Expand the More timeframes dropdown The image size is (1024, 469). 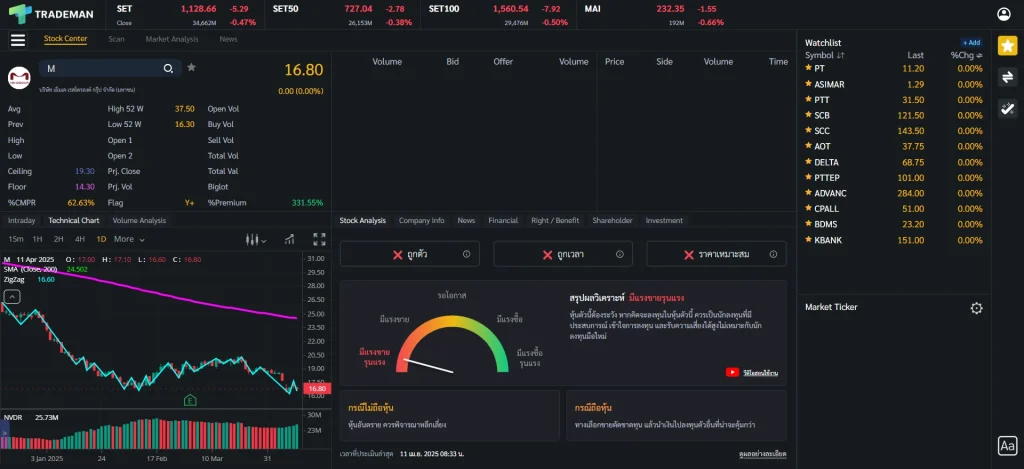pyautogui.click(x=128, y=239)
